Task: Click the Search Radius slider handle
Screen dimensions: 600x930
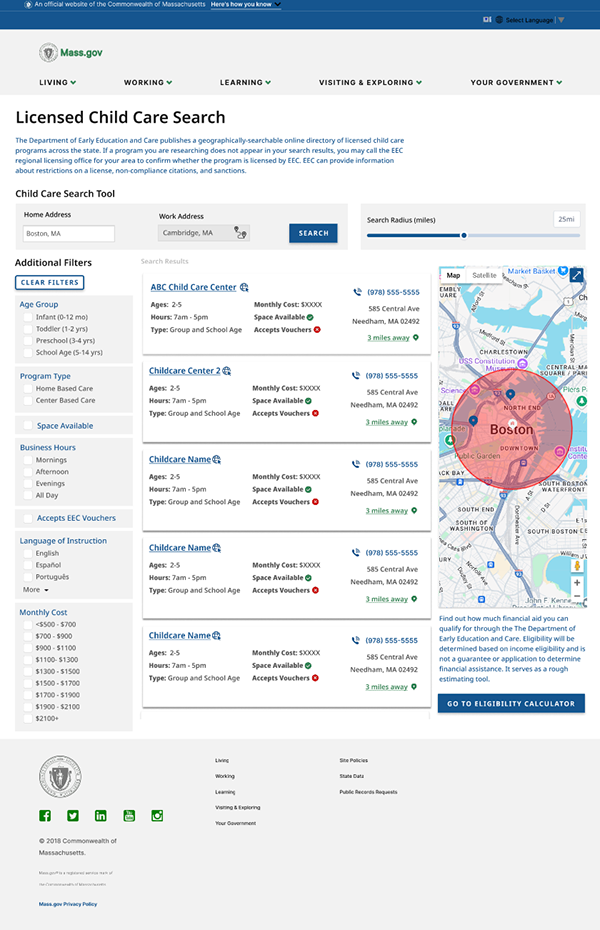Action: pos(464,235)
